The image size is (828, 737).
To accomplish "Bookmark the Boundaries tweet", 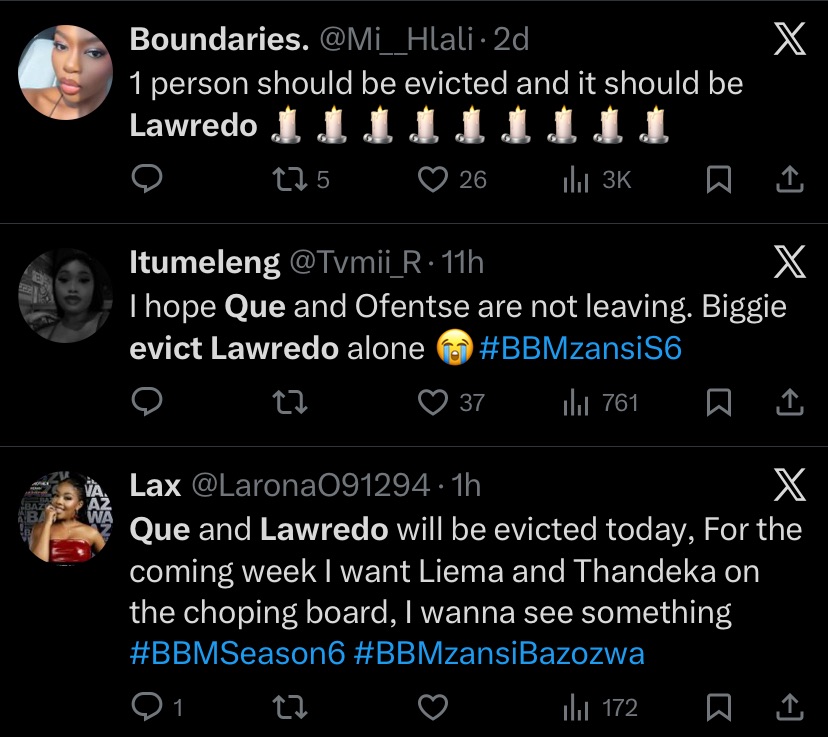I will click(717, 179).
